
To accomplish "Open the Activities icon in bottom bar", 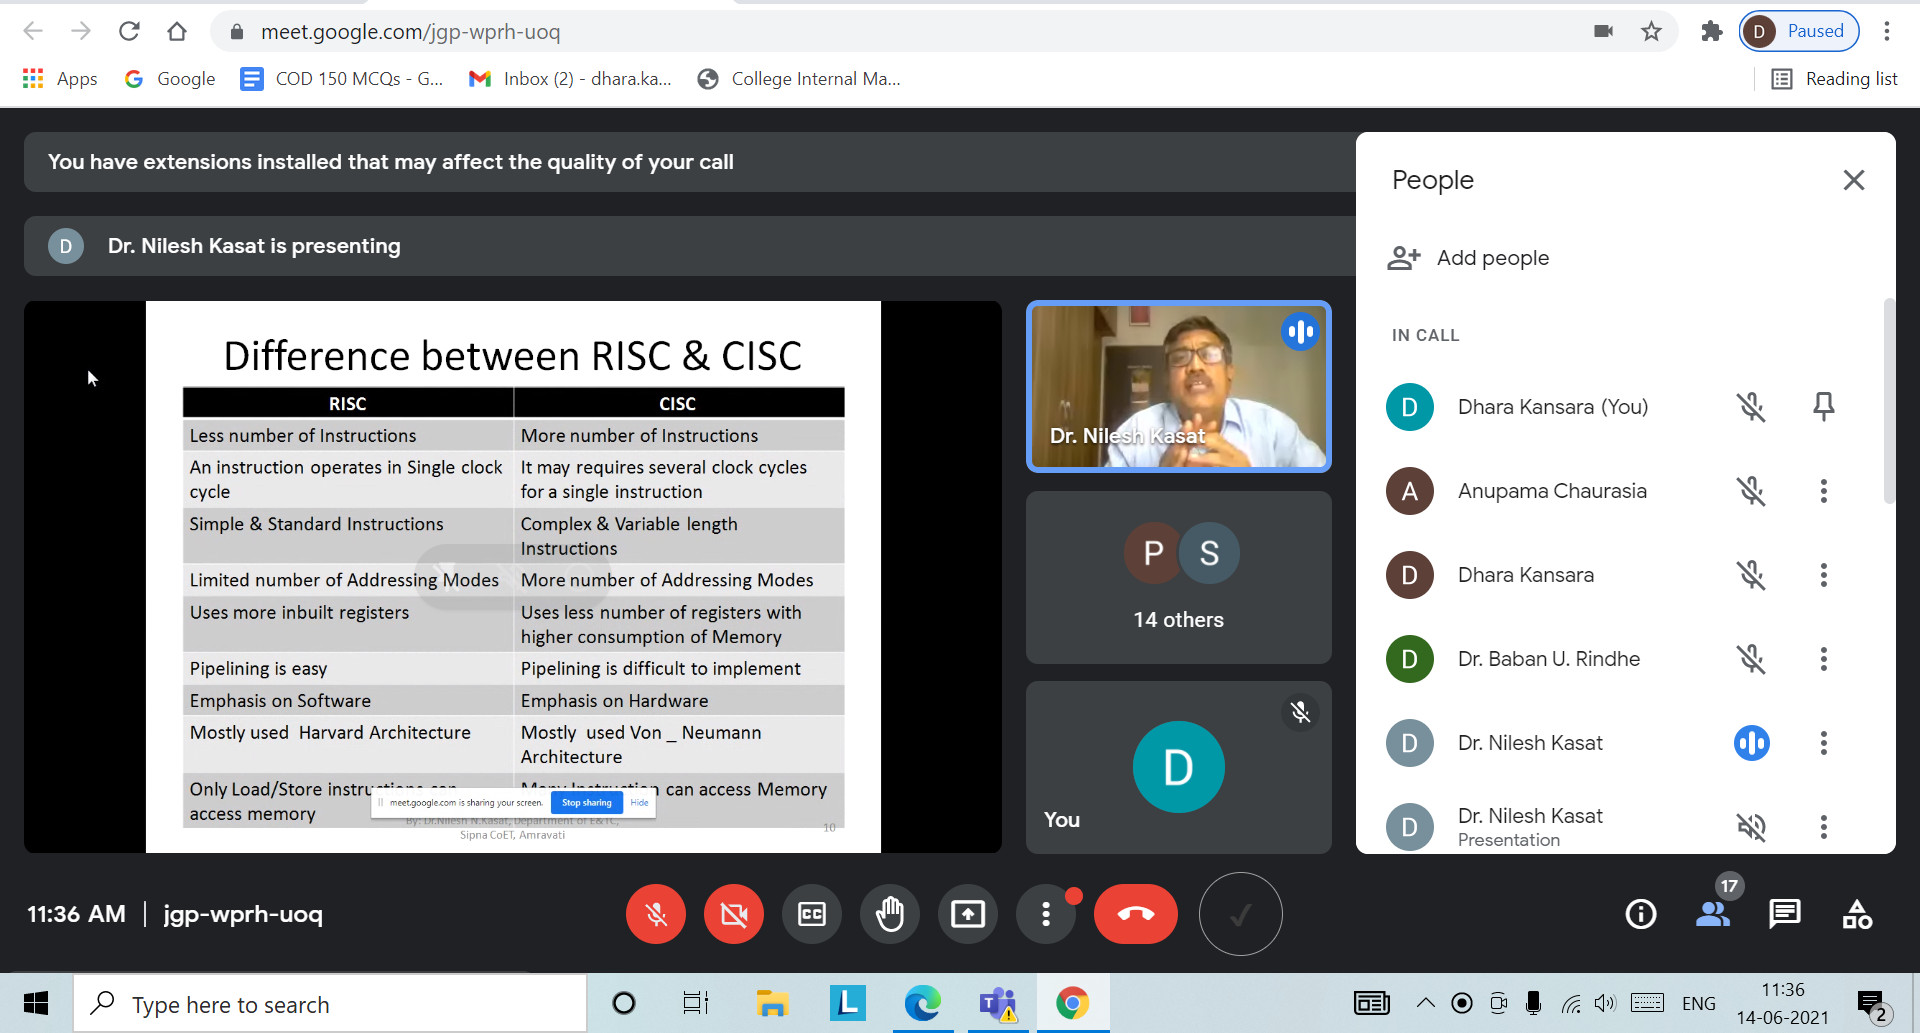I will 1857,914.
